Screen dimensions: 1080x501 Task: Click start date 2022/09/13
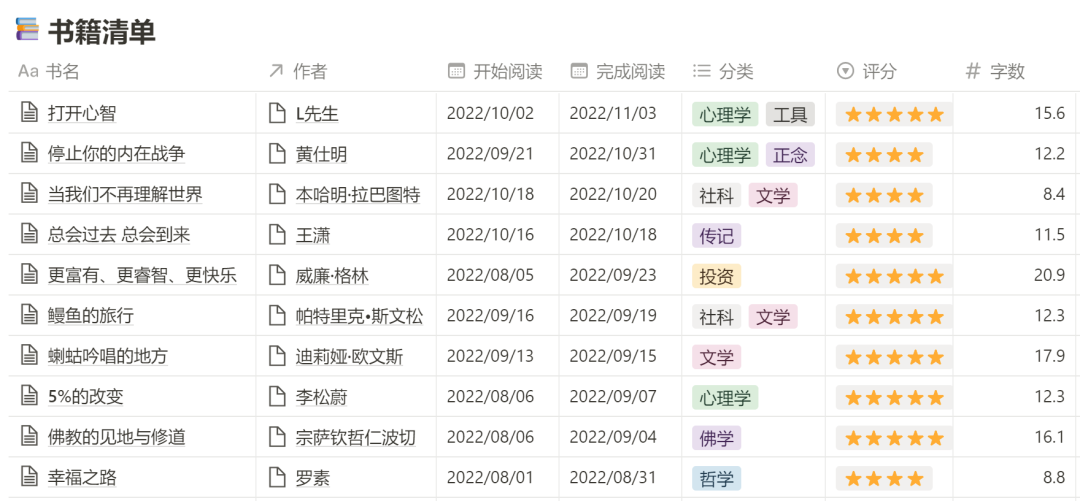490,357
